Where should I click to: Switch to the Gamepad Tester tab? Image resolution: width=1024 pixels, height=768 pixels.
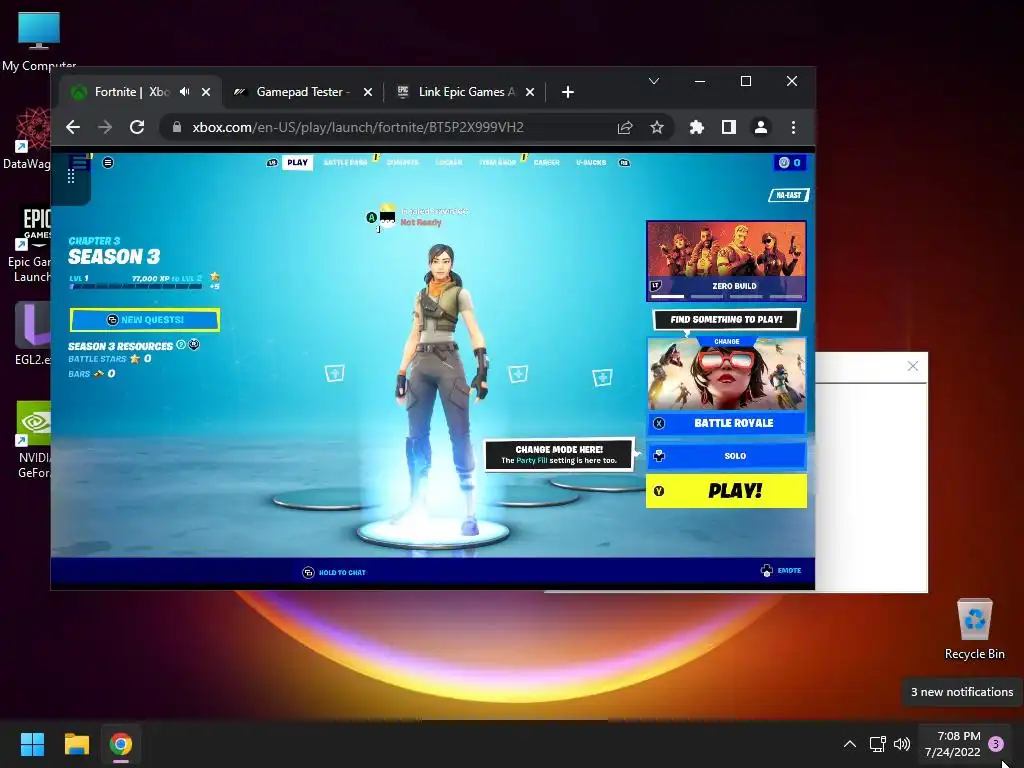(303, 92)
